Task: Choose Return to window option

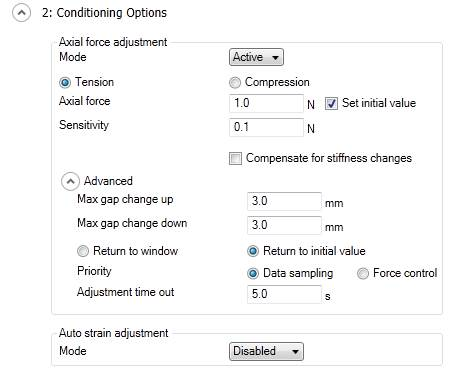Action: coord(83,251)
